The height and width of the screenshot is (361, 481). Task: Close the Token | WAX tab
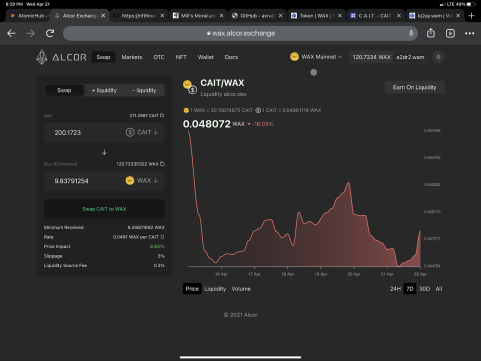point(340,16)
